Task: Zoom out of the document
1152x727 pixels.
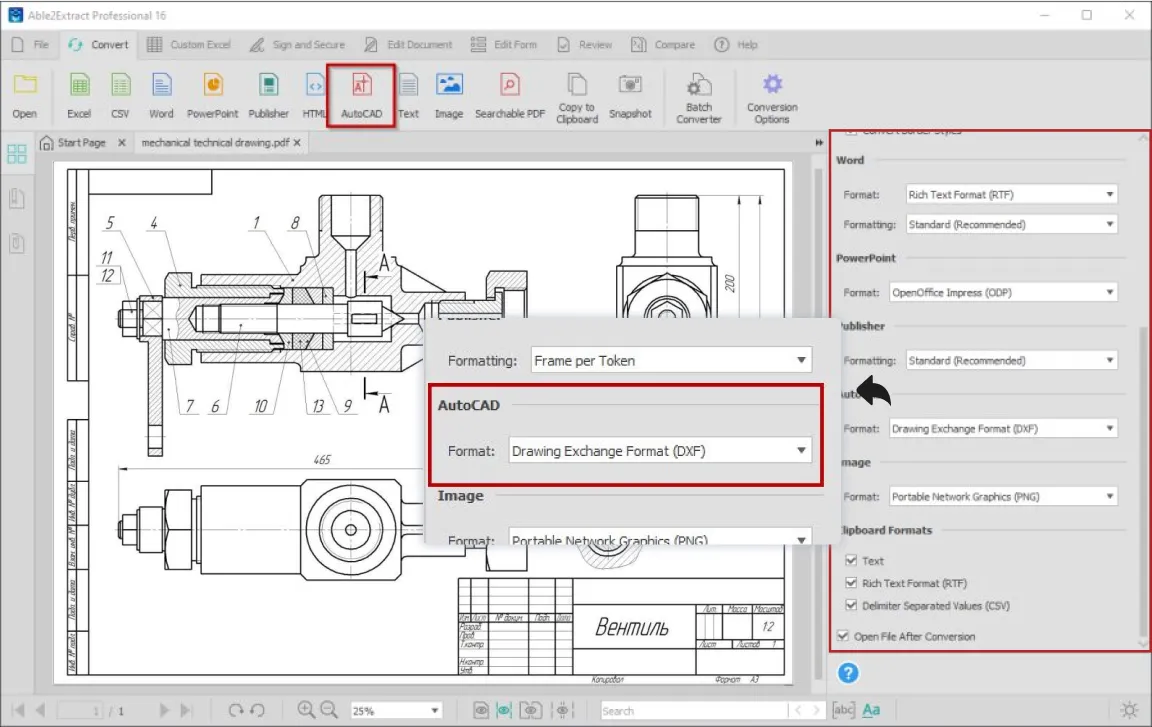Action: 328,709
